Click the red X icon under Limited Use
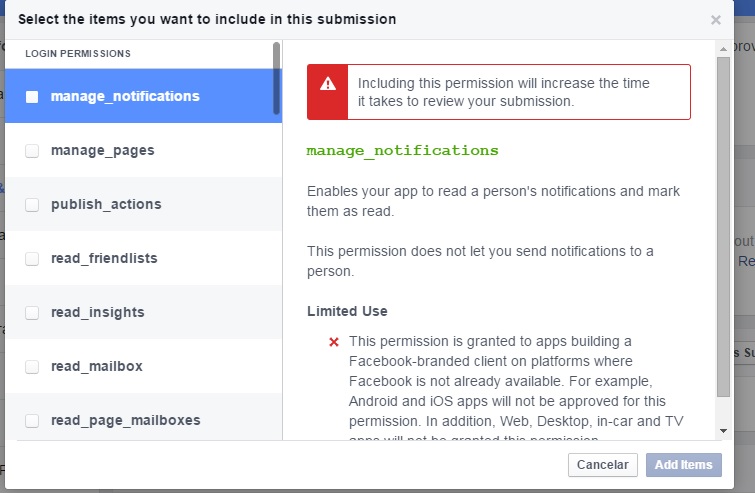The image size is (755, 493). point(334,342)
